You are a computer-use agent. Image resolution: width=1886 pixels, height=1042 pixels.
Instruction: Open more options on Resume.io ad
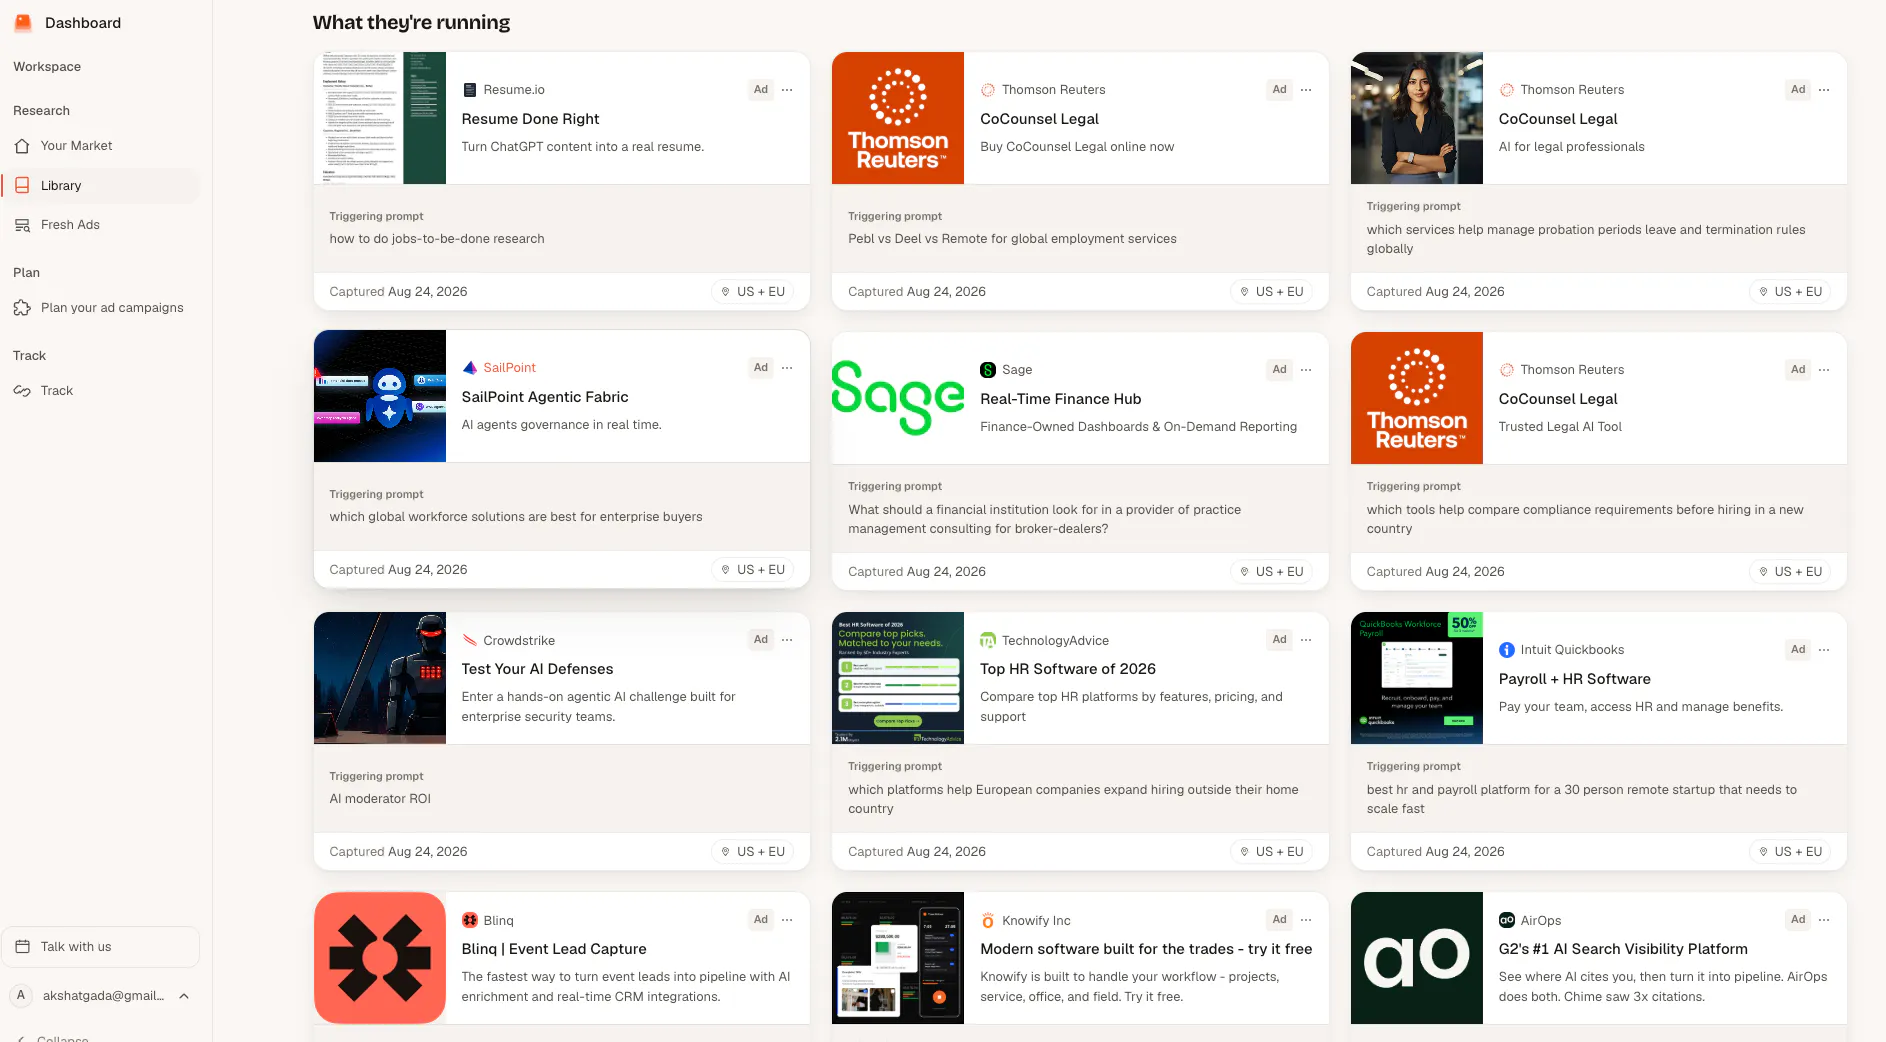pyautogui.click(x=787, y=90)
